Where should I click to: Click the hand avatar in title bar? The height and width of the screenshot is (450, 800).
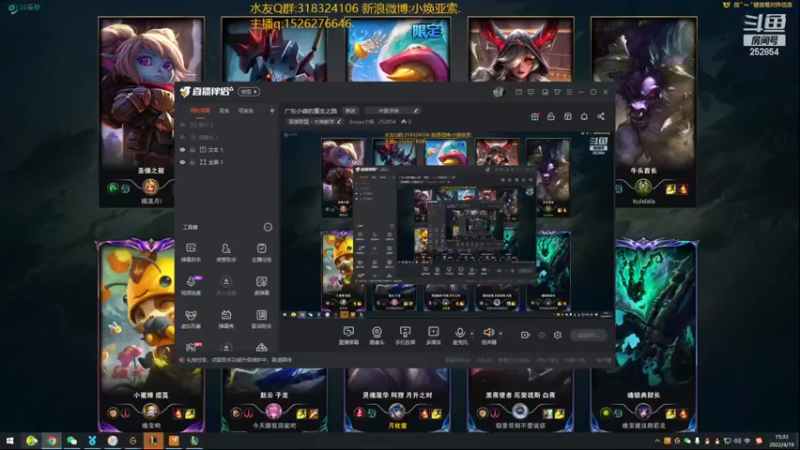(x=498, y=92)
